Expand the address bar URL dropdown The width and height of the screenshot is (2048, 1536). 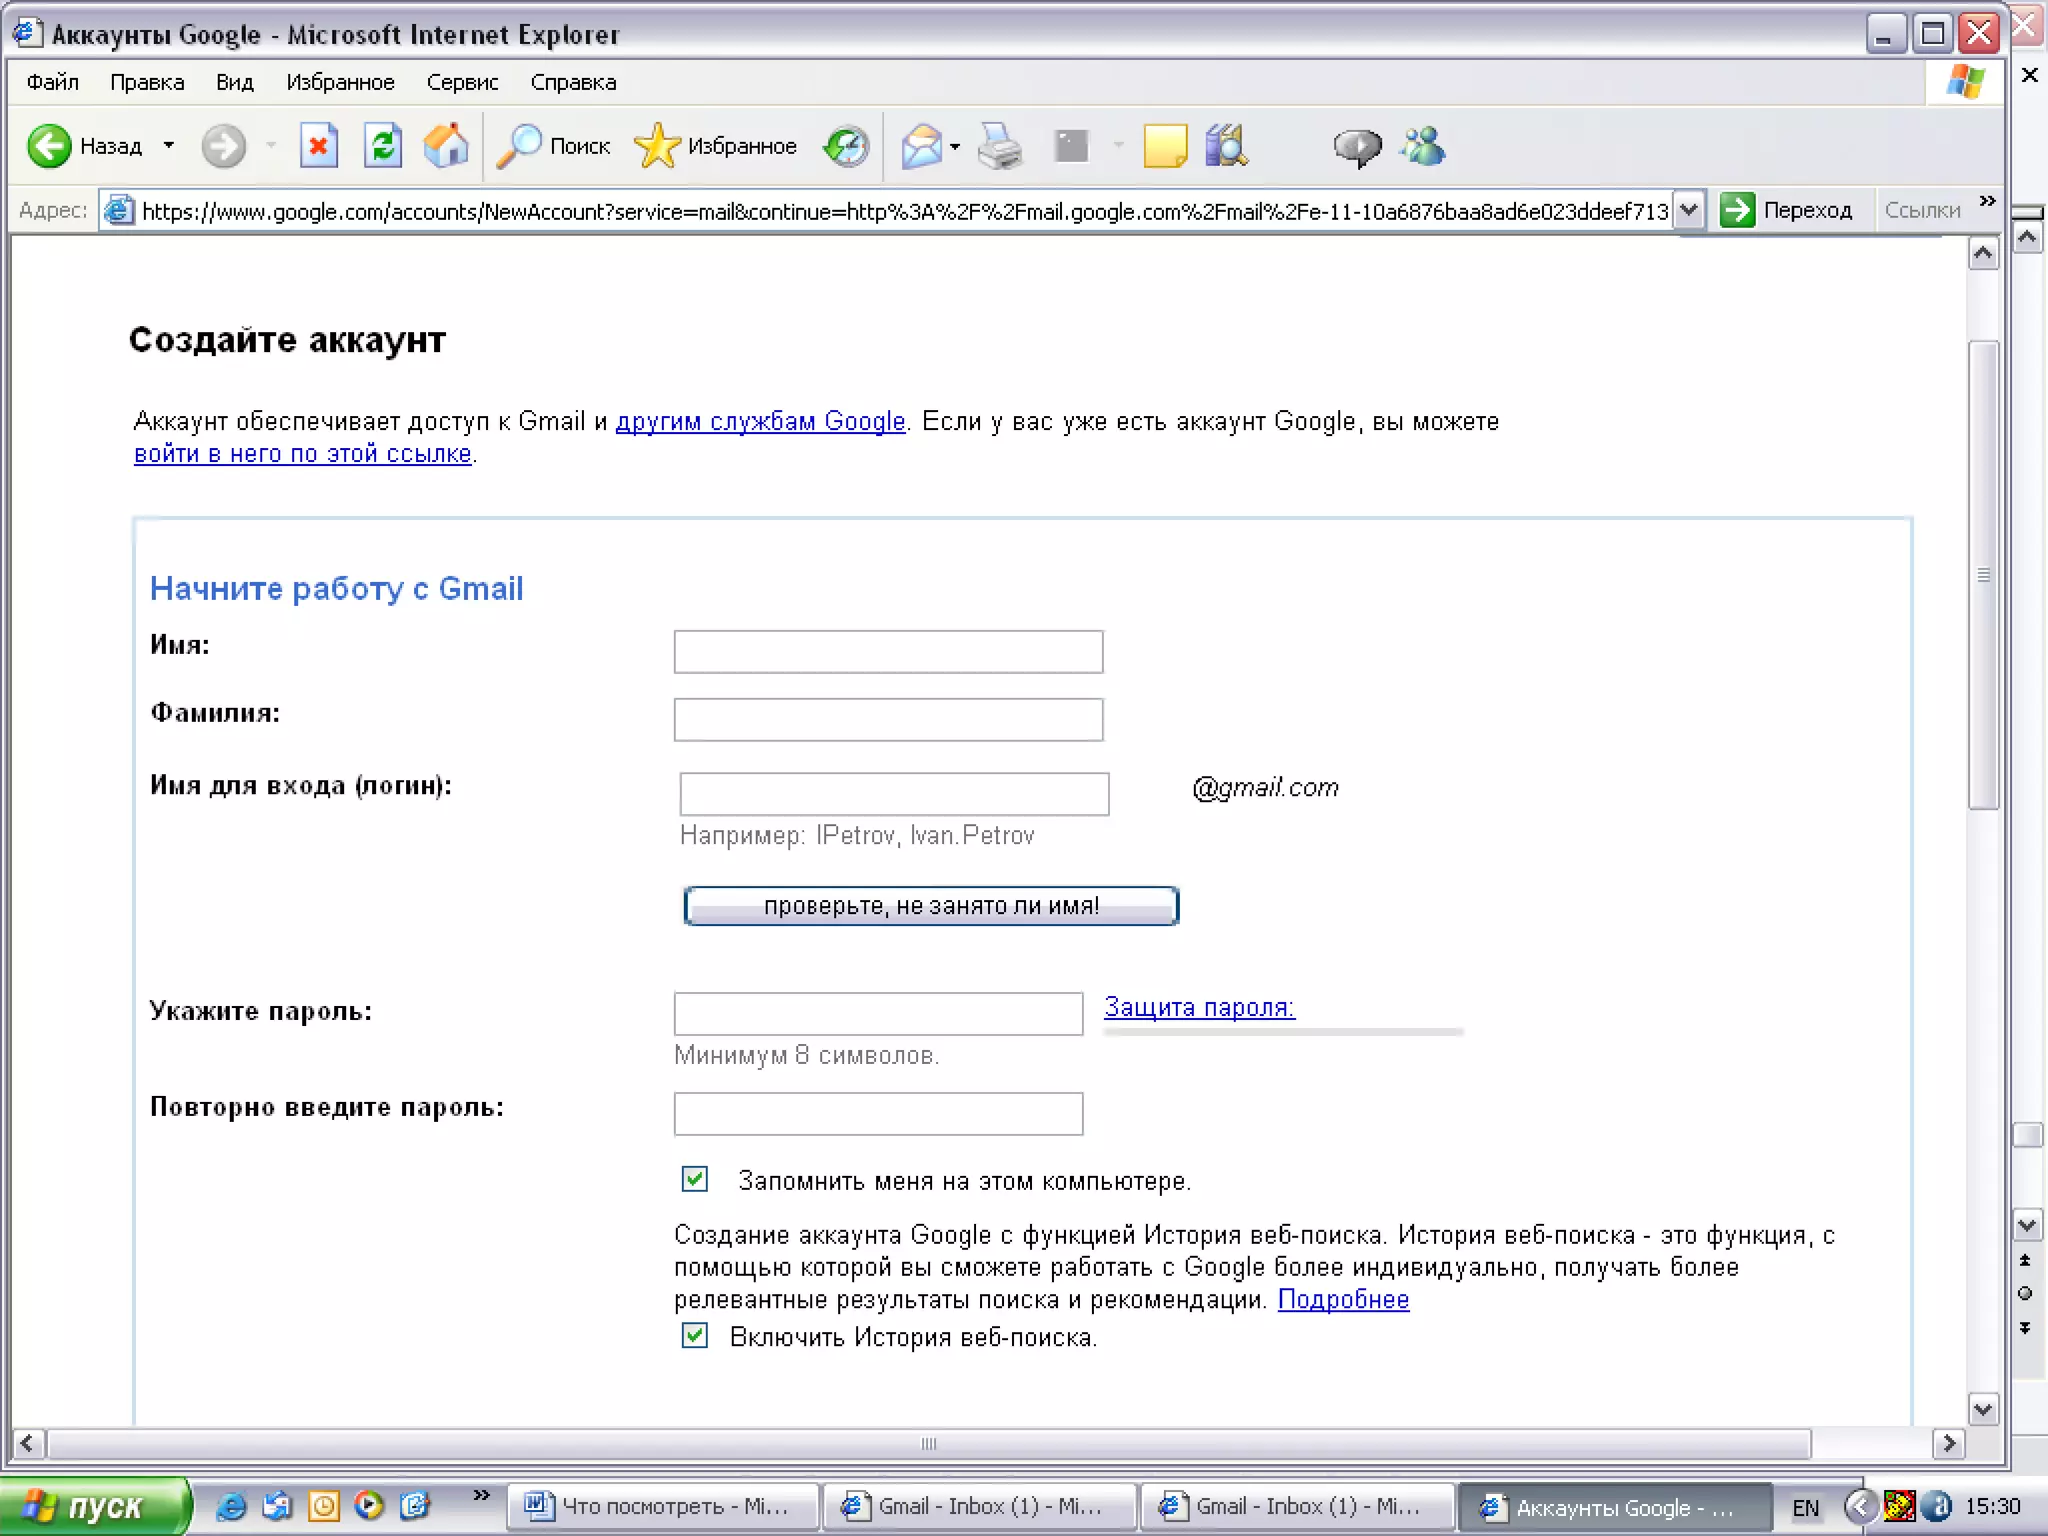1688,211
